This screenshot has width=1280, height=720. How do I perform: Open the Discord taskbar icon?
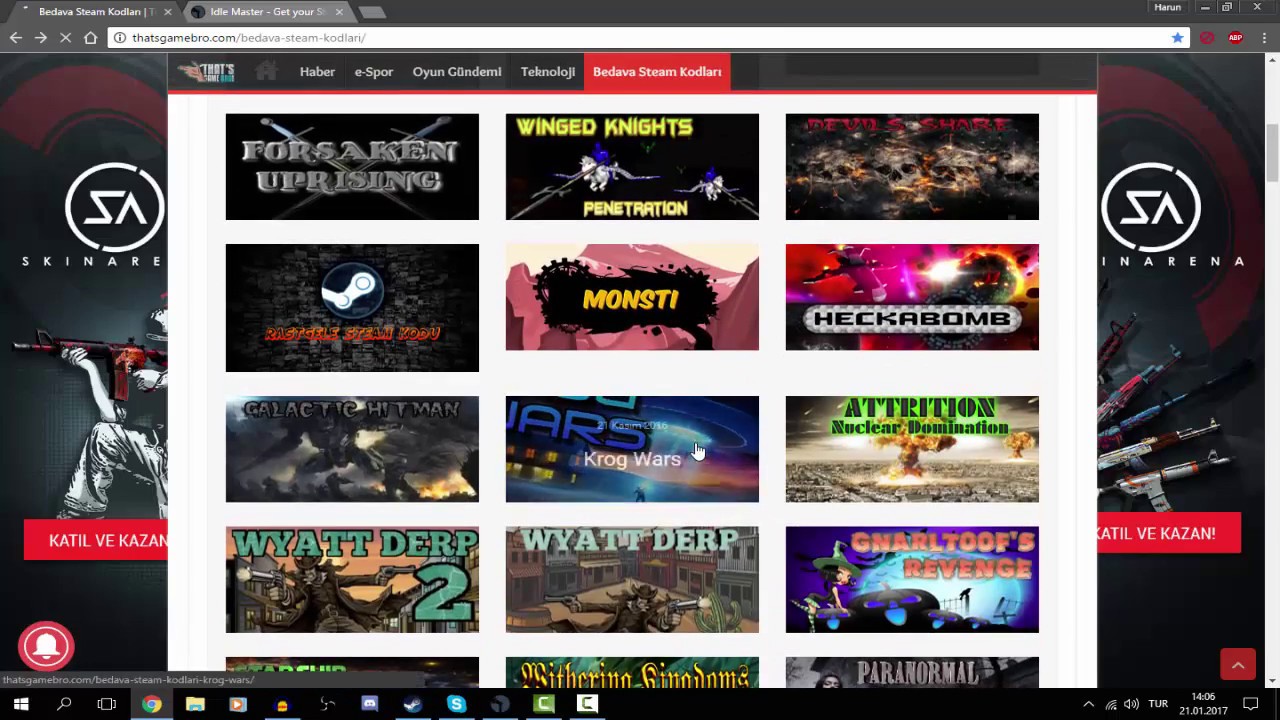pos(369,704)
